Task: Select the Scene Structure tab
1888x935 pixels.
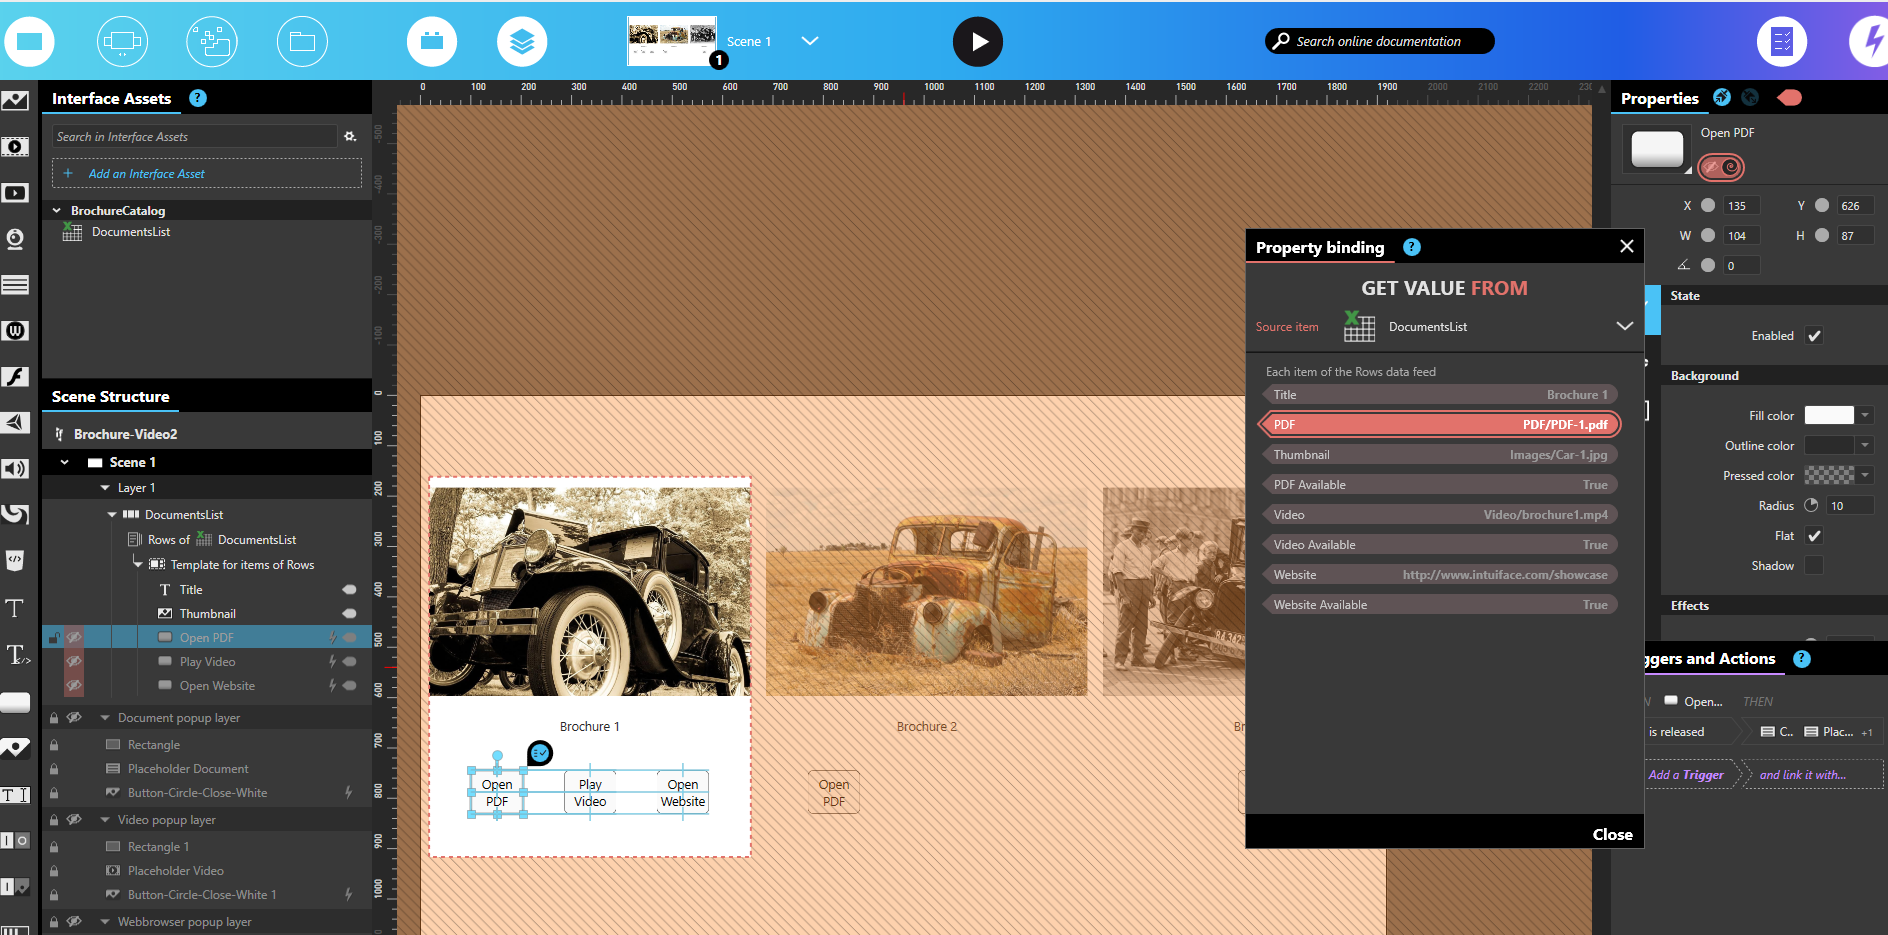Action: (x=111, y=397)
